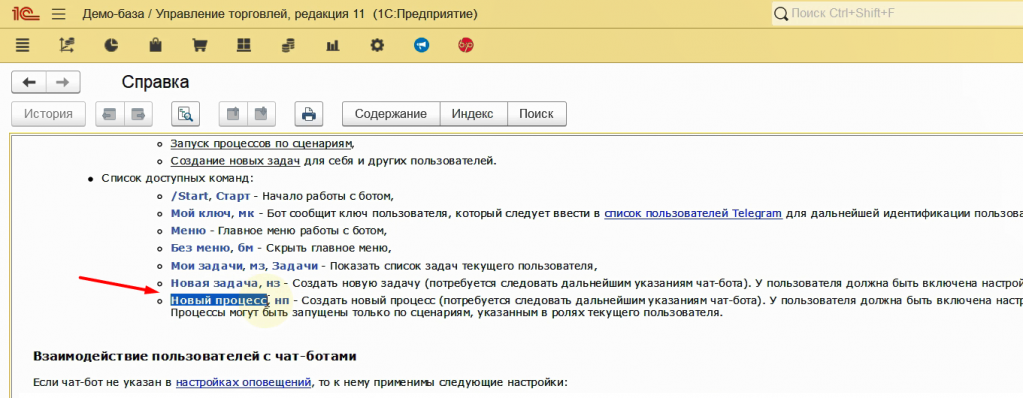Open the blue megaphone notifications section

tap(421, 45)
